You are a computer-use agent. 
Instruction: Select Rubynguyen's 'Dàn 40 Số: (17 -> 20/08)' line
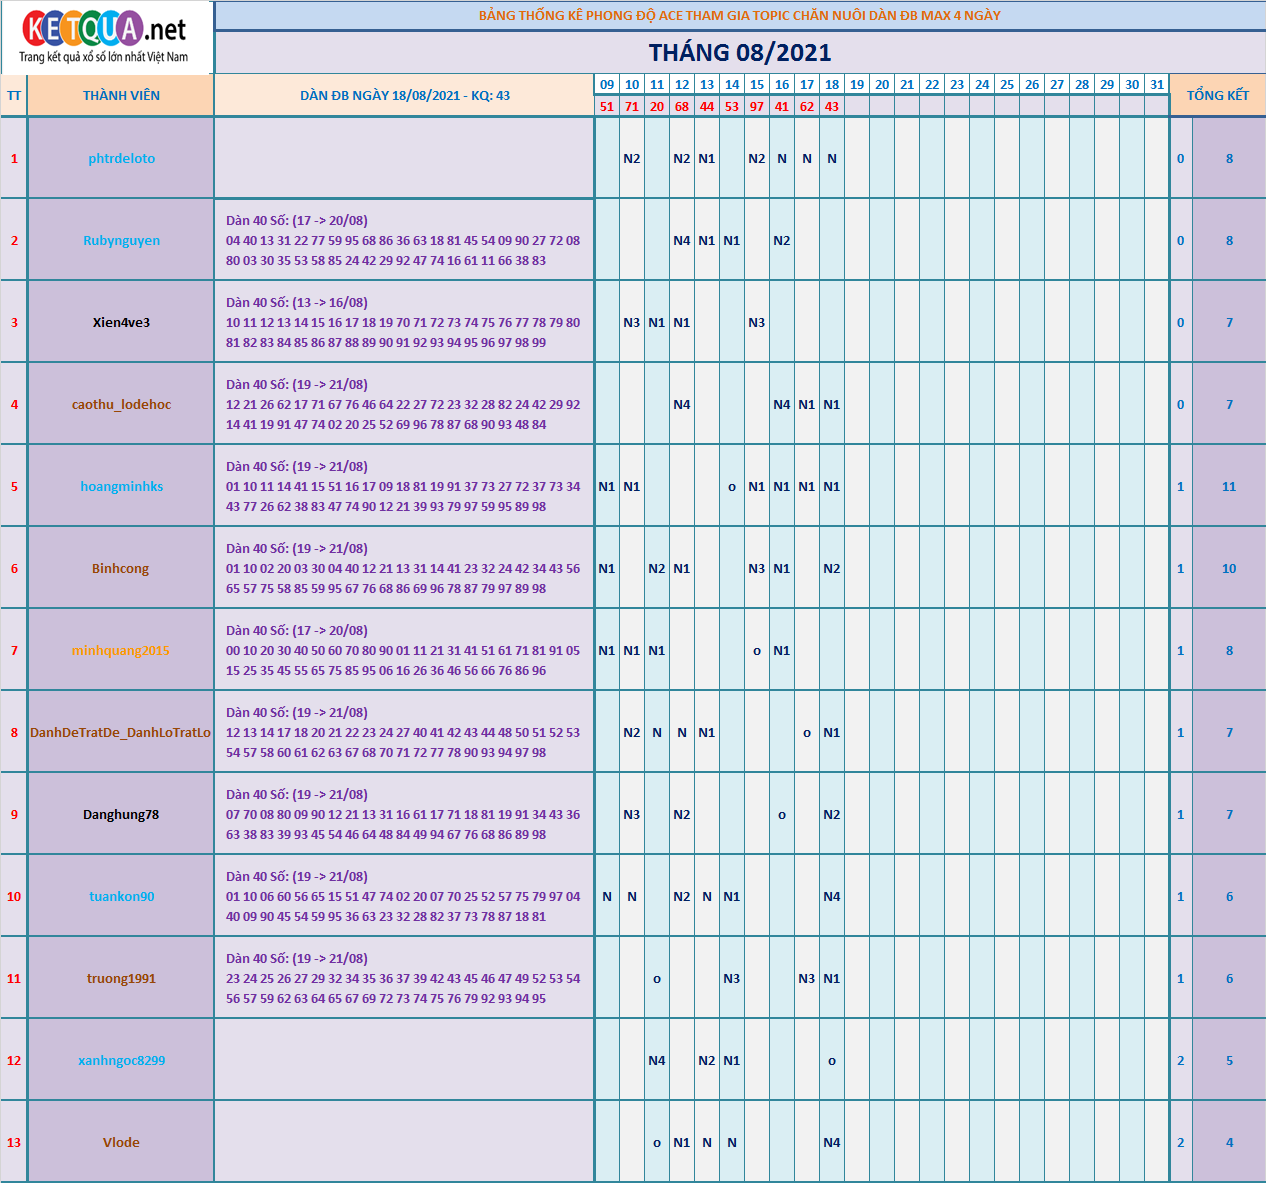point(297,221)
